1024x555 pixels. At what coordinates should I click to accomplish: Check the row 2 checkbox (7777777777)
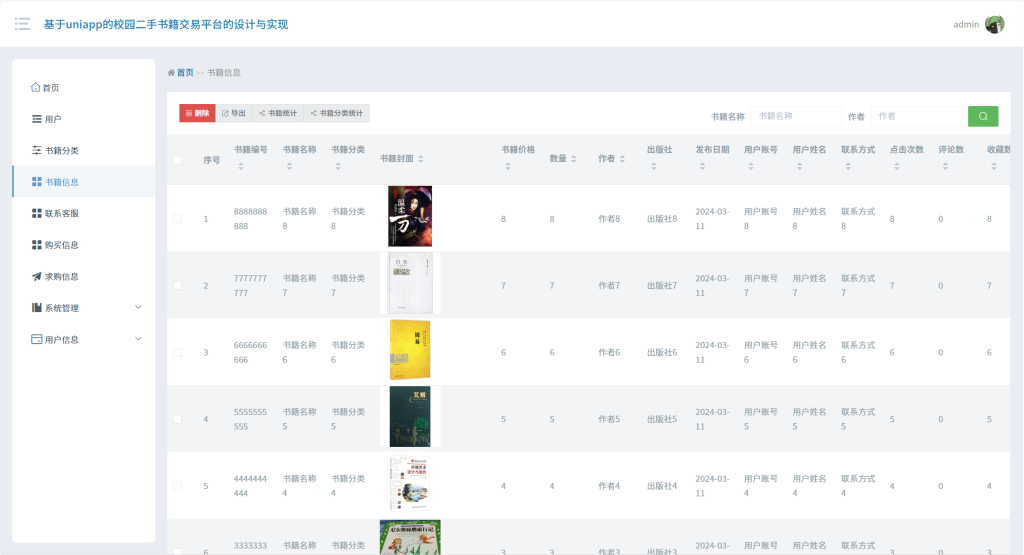coord(178,285)
